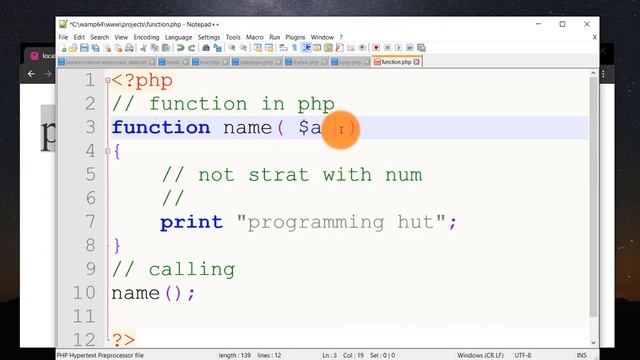Click the 'UTF-8' encoding in status bar
This screenshot has width=640, height=360.
click(x=522, y=356)
